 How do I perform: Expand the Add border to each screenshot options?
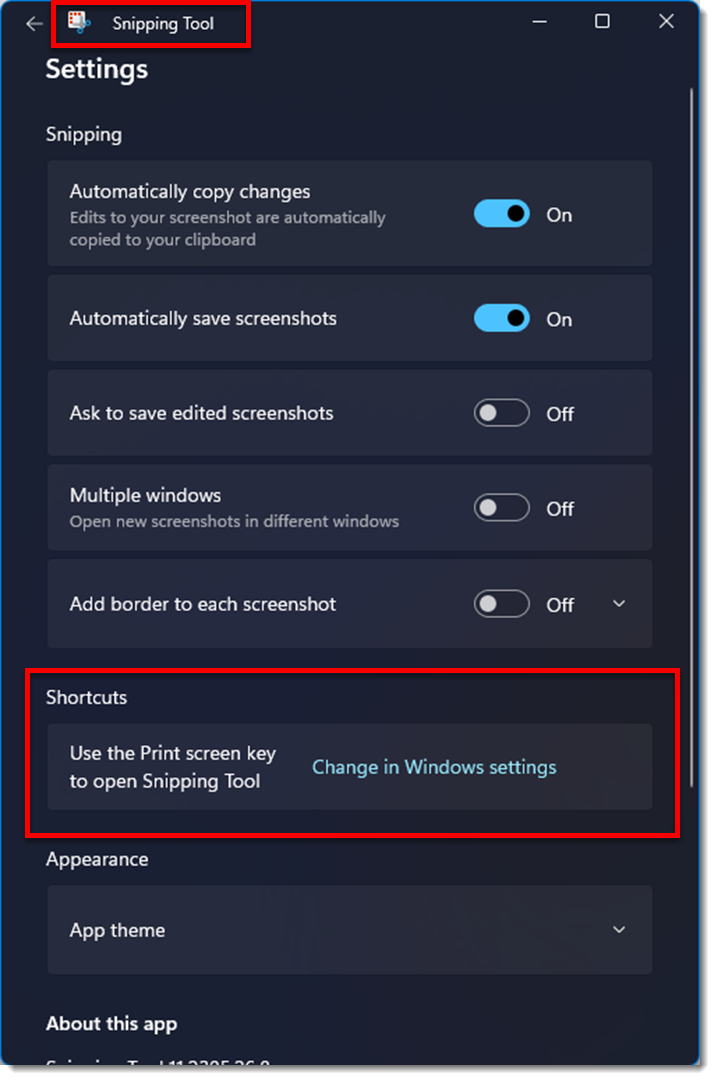618,604
